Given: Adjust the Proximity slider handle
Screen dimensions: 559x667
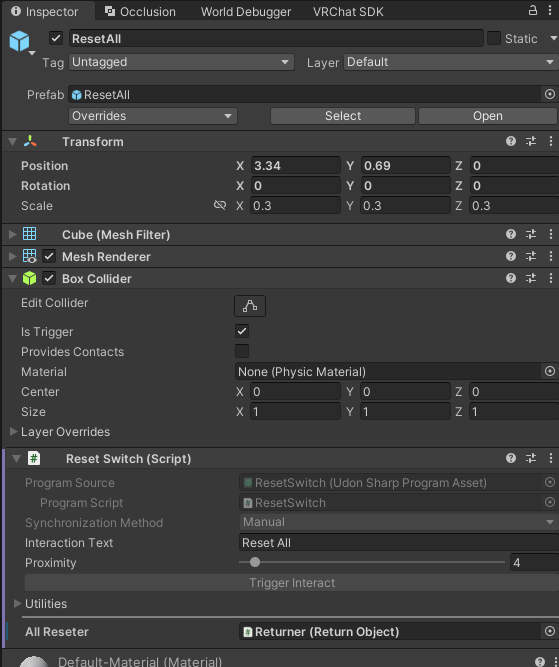Looking at the screenshot, I should [255, 562].
